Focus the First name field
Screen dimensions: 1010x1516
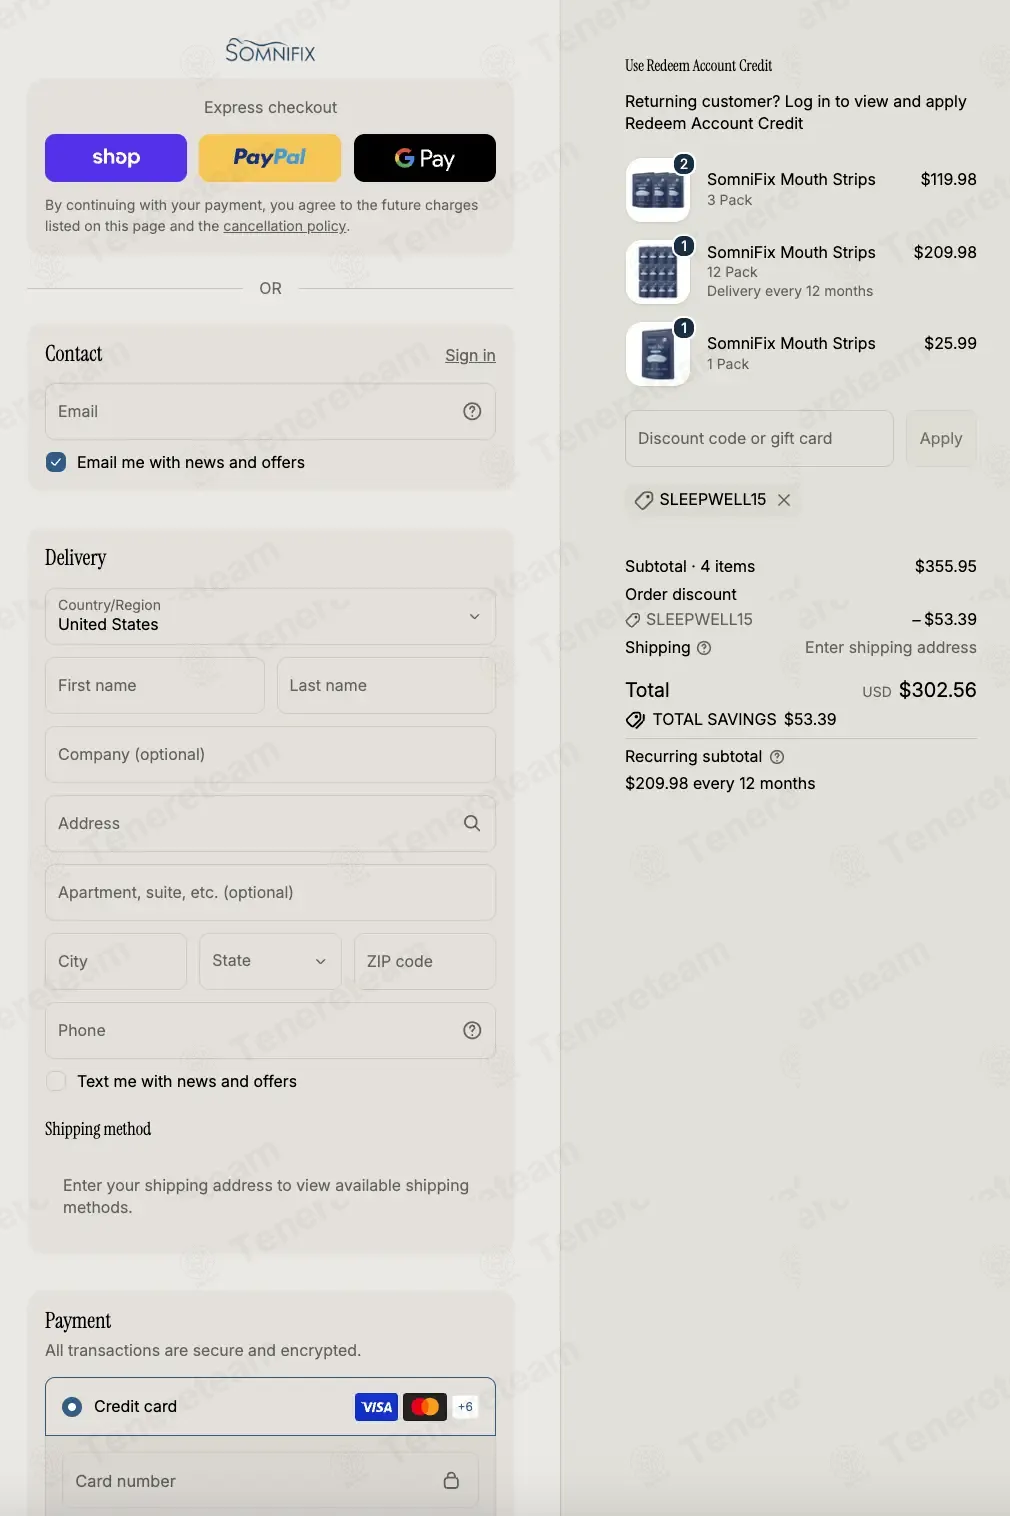click(155, 685)
